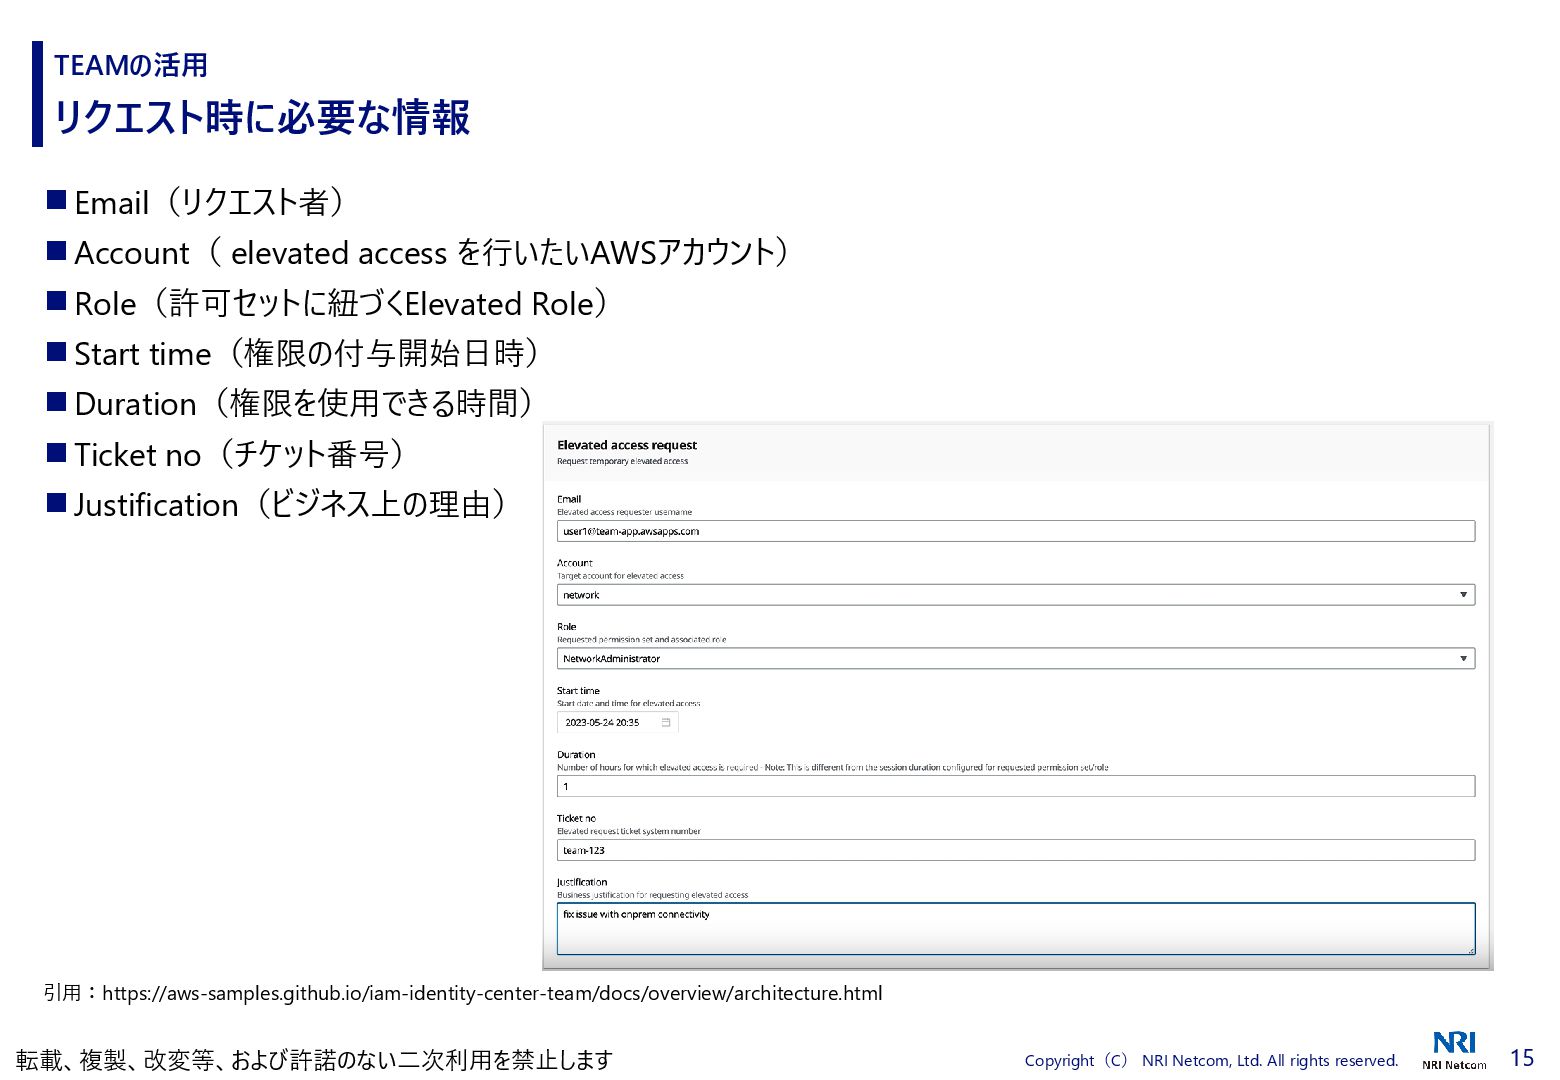Open the calendar icon in Start time
Viewport: 1560px width, 1080px height.
click(x=666, y=722)
